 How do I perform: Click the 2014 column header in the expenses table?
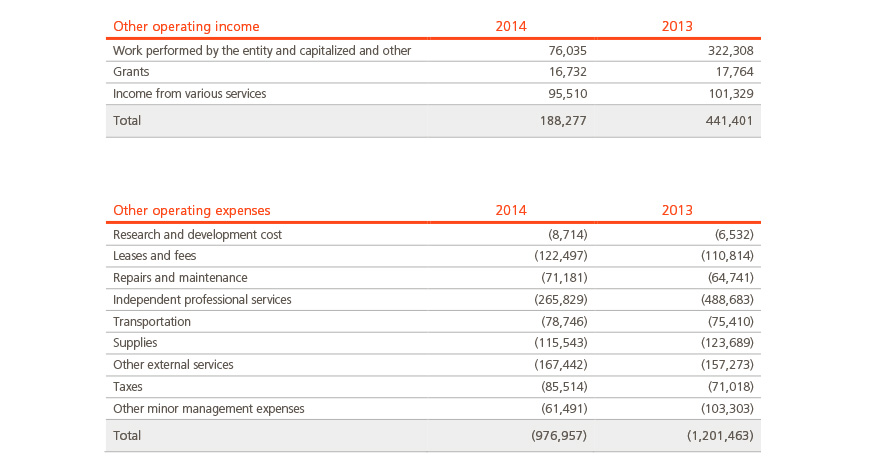(x=511, y=210)
